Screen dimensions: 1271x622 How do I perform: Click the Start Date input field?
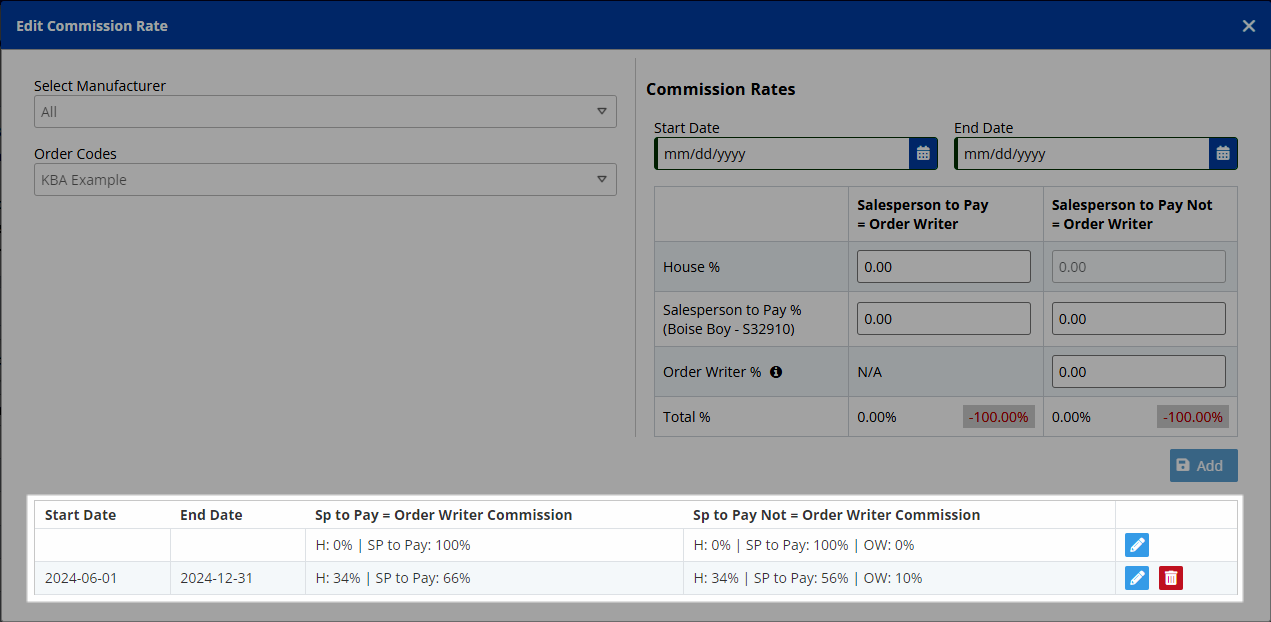pos(781,154)
